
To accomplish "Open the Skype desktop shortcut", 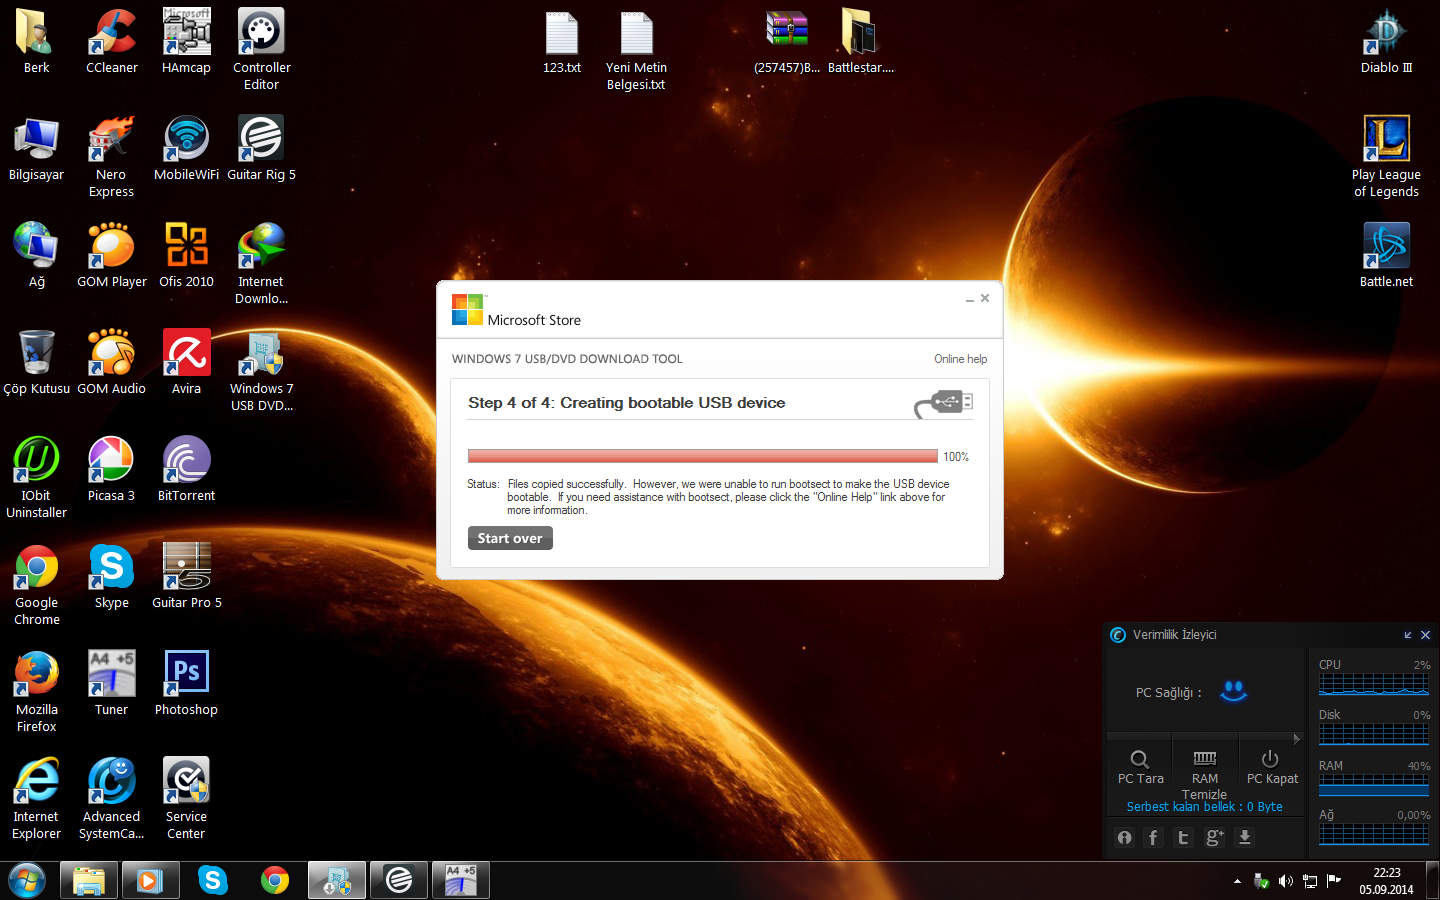I will (111, 576).
